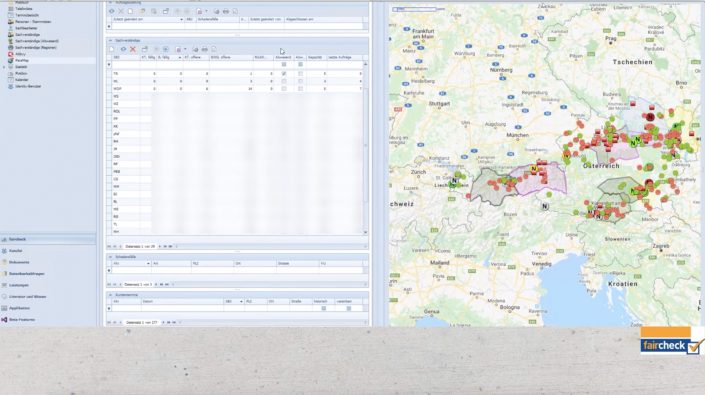The image size is (705, 395).
Task: Create a new record in the Sachverständige toolbar
Action: [112, 49]
